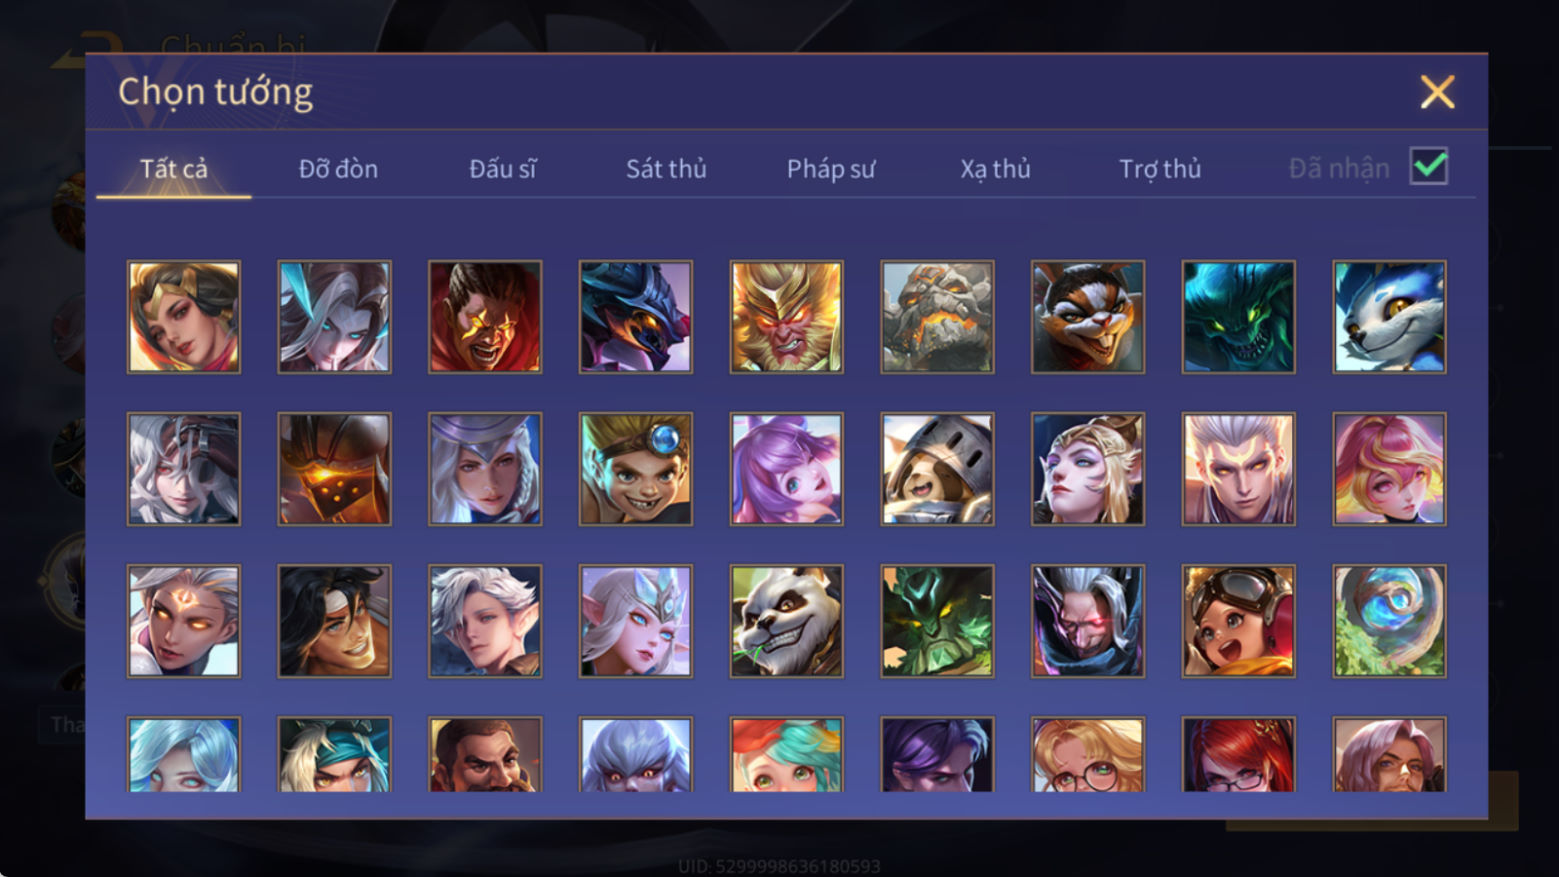Viewport: 1559px width, 877px height.
Task: Select the armored bear with helmet portrait
Action: point(937,469)
